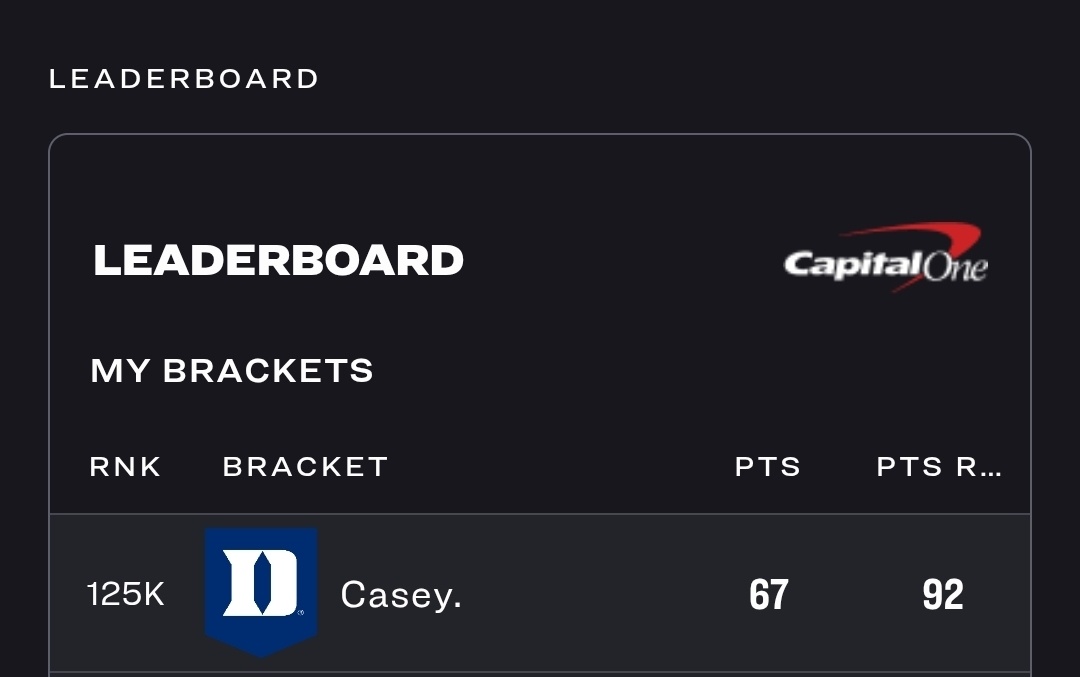Click the letter D on the Duke shield

[x=260, y=582]
